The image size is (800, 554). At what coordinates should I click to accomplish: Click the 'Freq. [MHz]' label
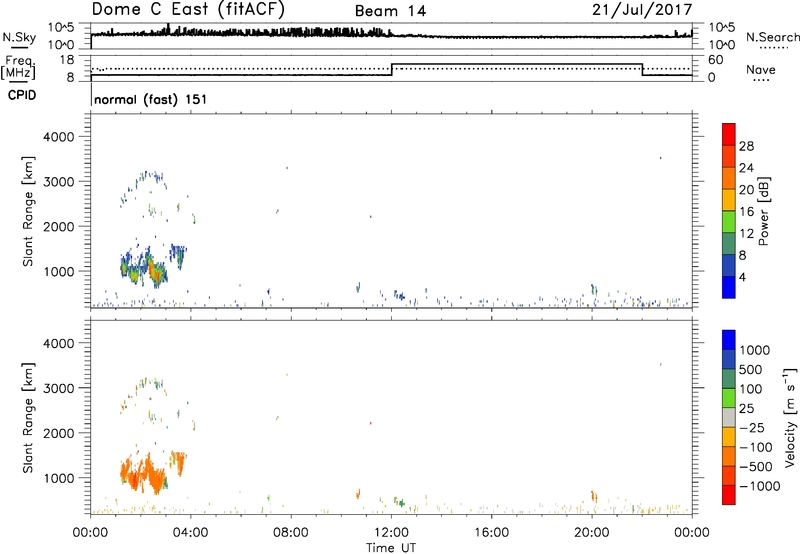point(19,68)
